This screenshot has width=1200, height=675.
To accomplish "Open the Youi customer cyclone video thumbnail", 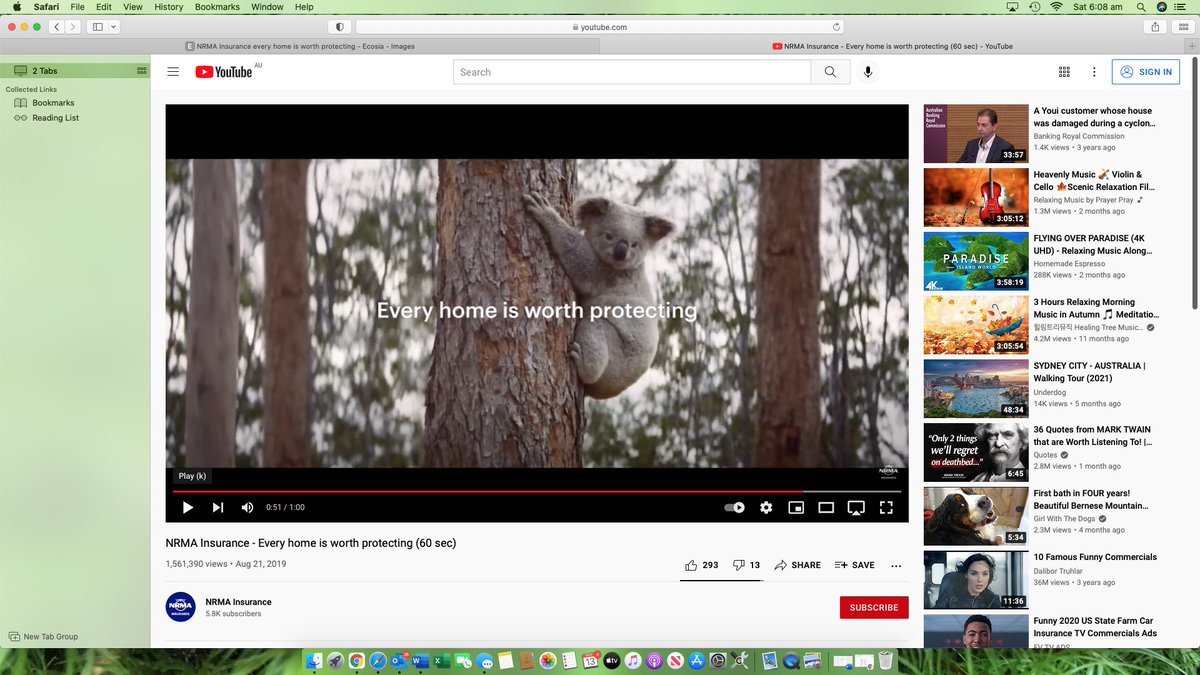I will tap(976, 134).
